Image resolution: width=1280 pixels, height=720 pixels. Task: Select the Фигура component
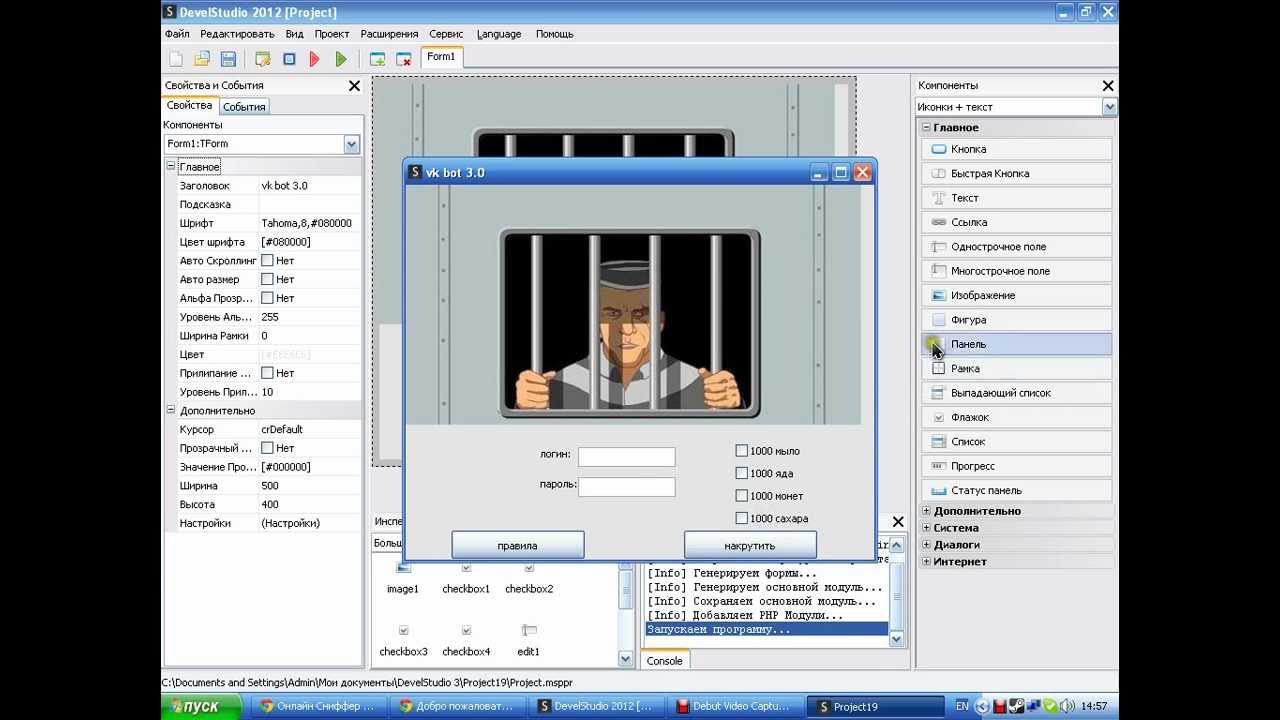1016,320
